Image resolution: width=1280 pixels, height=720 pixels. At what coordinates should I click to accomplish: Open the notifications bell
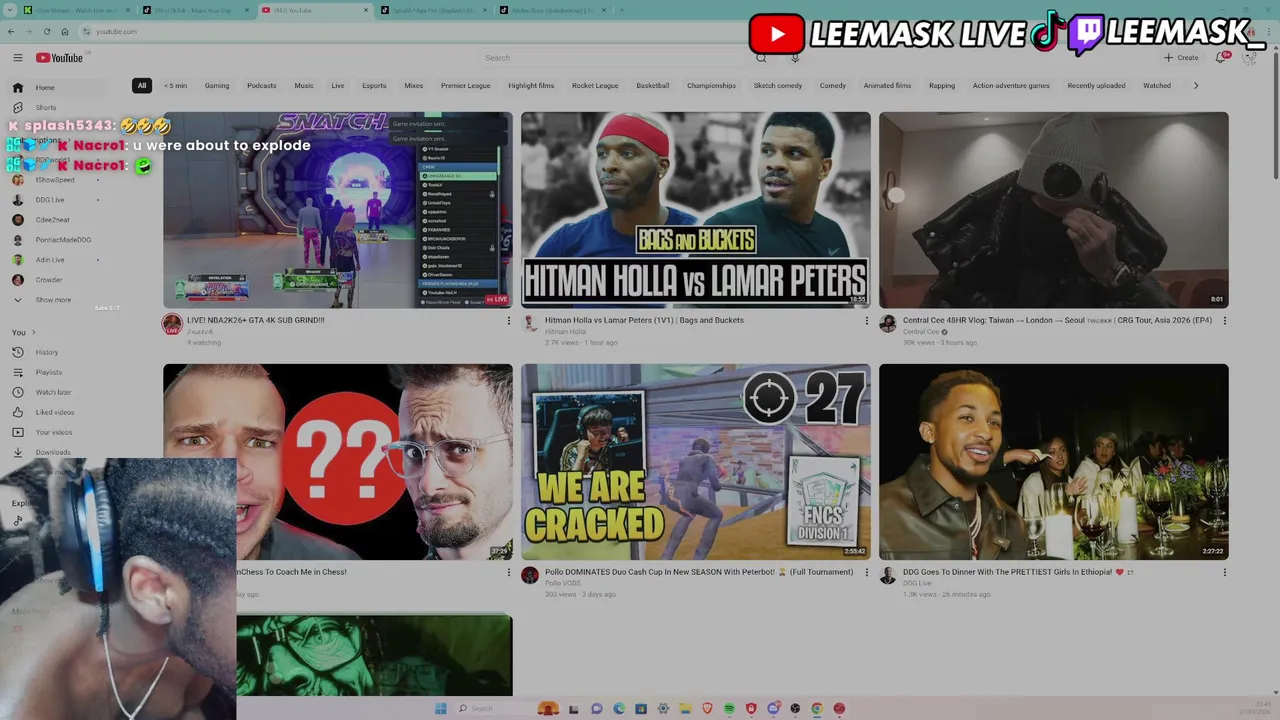pyautogui.click(x=1221, y=58)
